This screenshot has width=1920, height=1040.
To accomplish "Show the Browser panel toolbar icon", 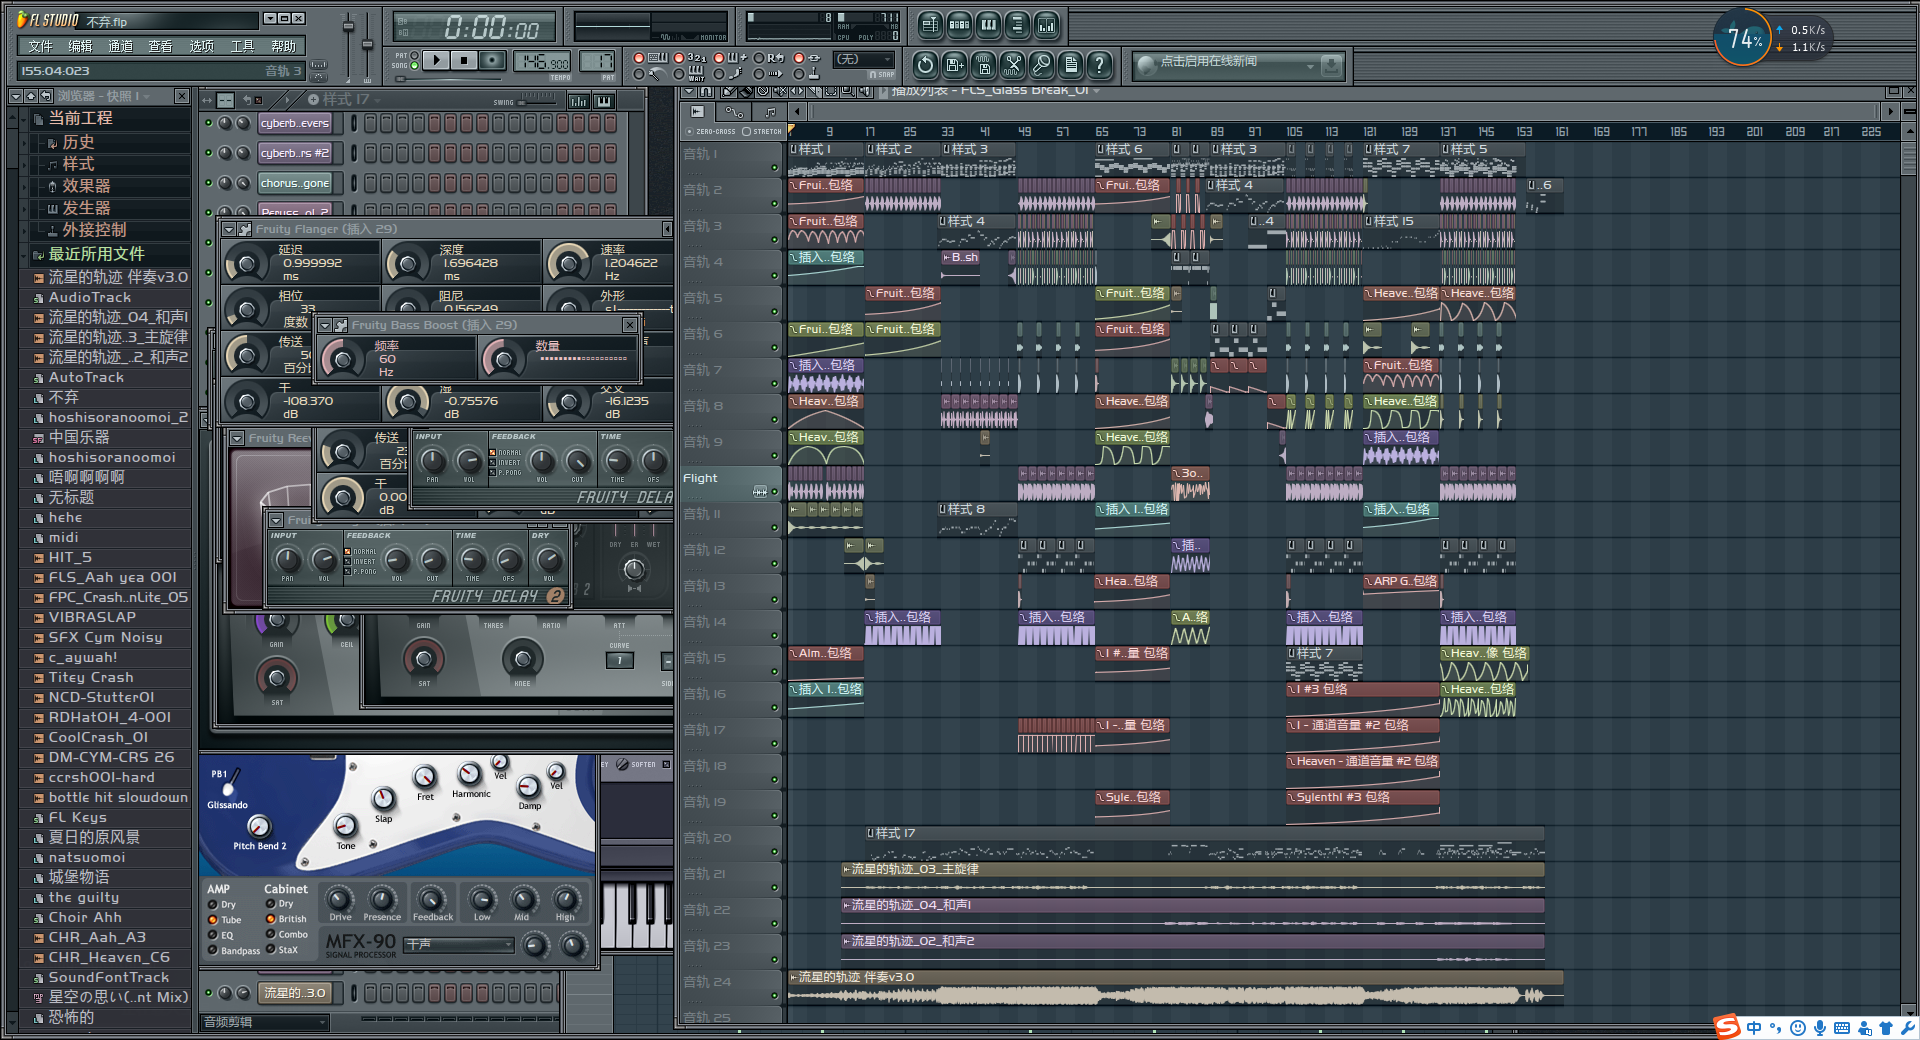I will 1017,25.
